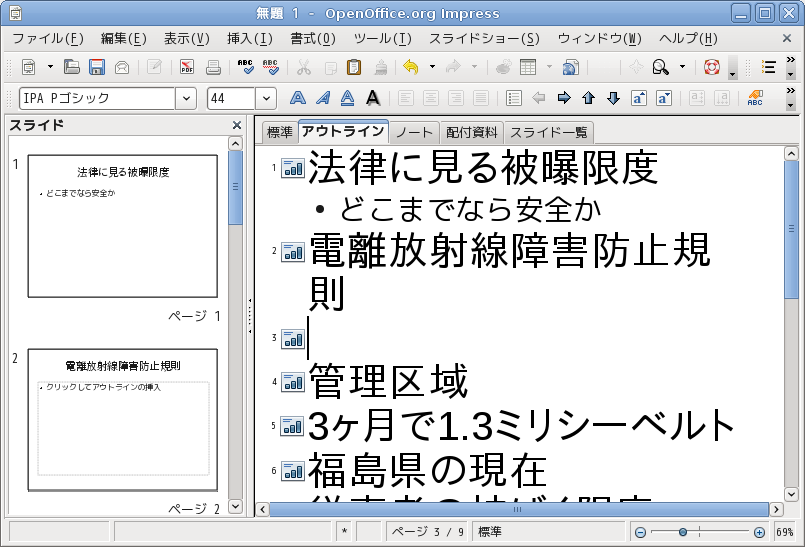Toggle the AutoSpellcheck button
The height and width of the screenshot is (547, 805).
(271, 68)
